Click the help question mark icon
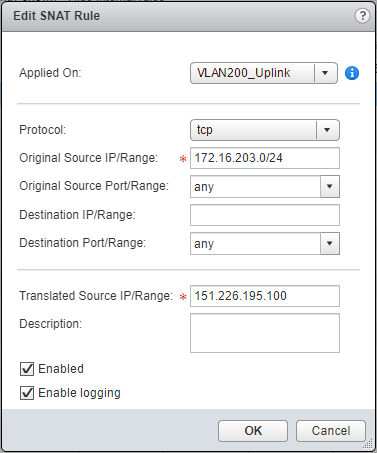This screenshot has width=377, height=453. (362, 16)
